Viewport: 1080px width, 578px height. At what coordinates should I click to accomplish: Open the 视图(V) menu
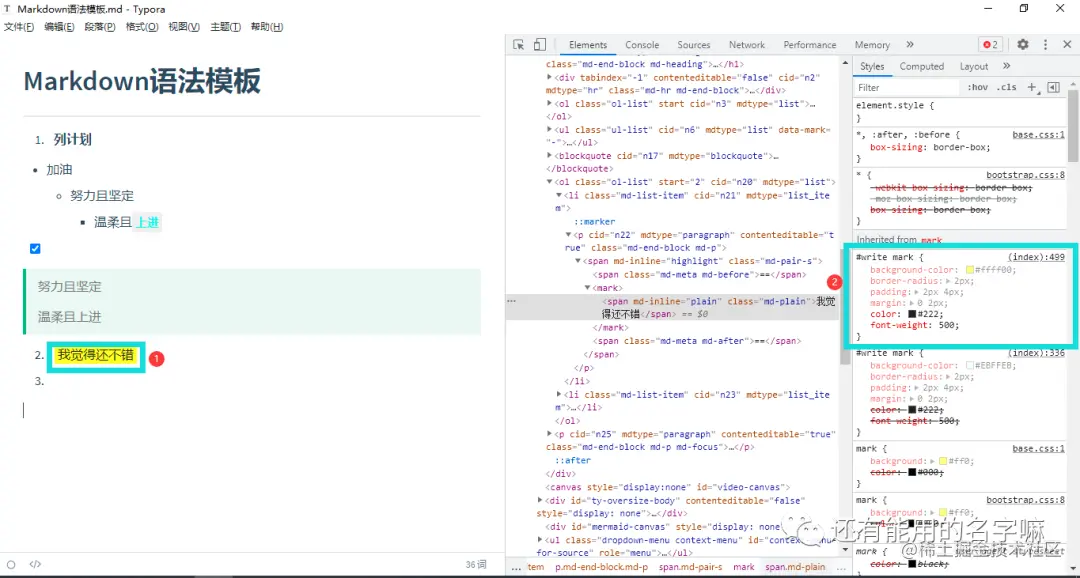click(184, 27)
